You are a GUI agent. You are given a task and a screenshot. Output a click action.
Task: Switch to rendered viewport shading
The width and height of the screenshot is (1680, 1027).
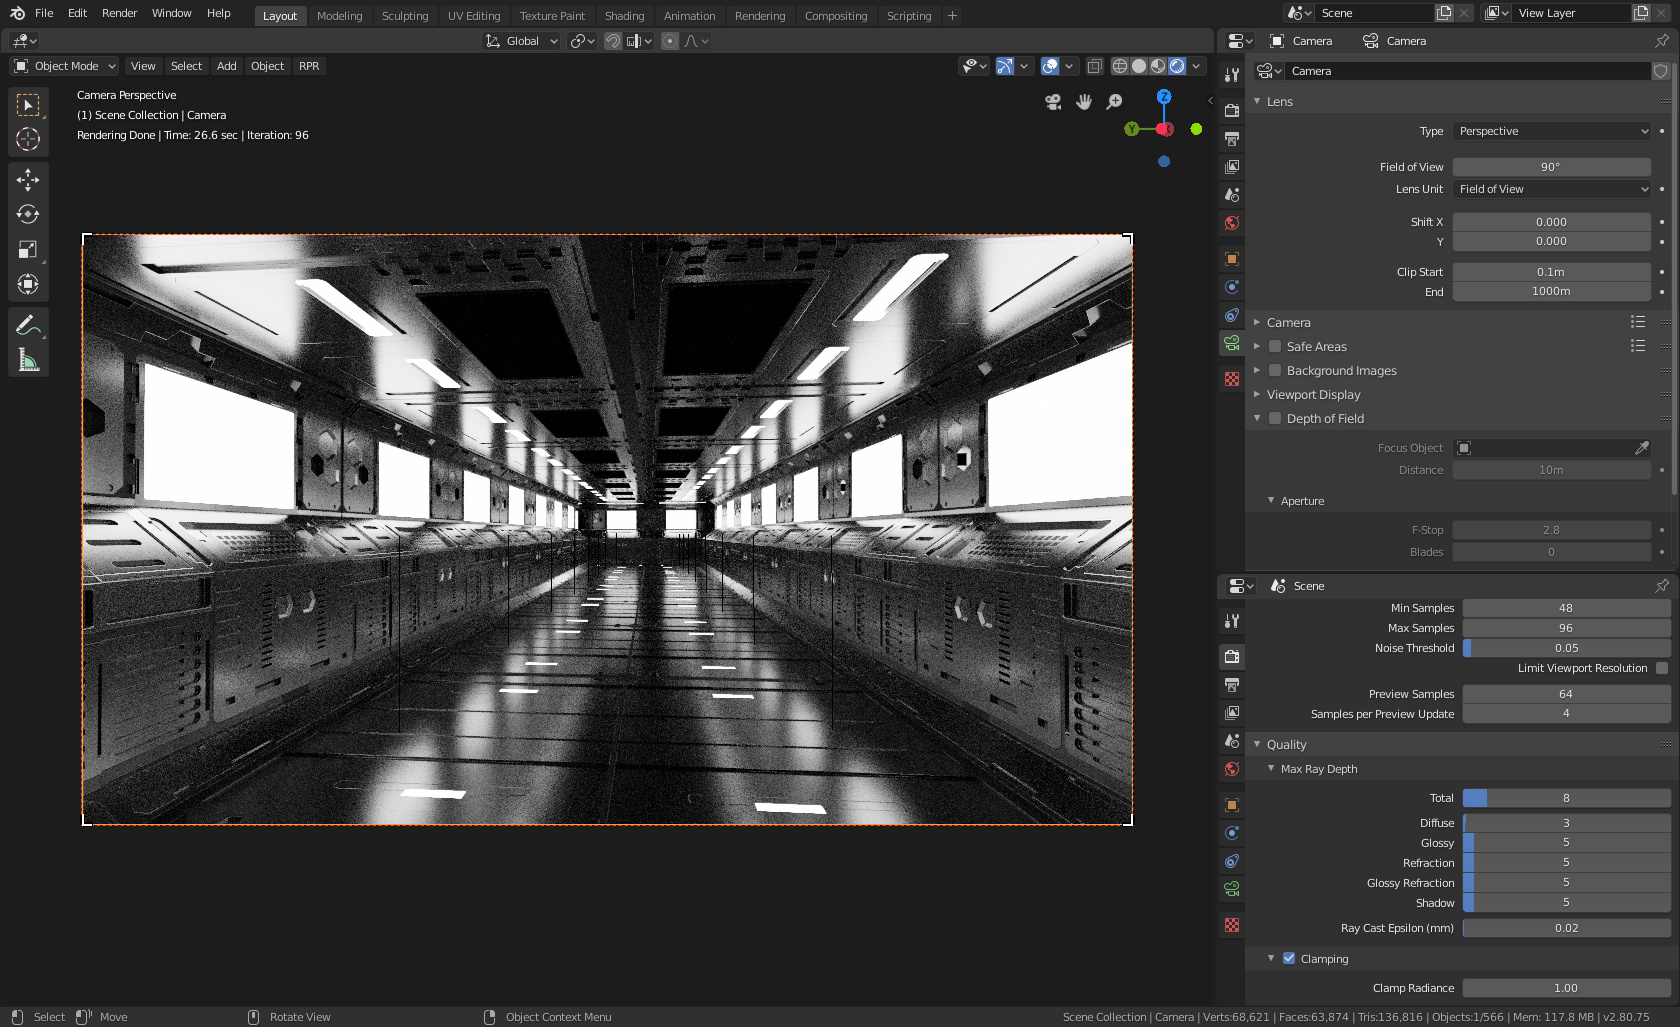coord(1177,66)
